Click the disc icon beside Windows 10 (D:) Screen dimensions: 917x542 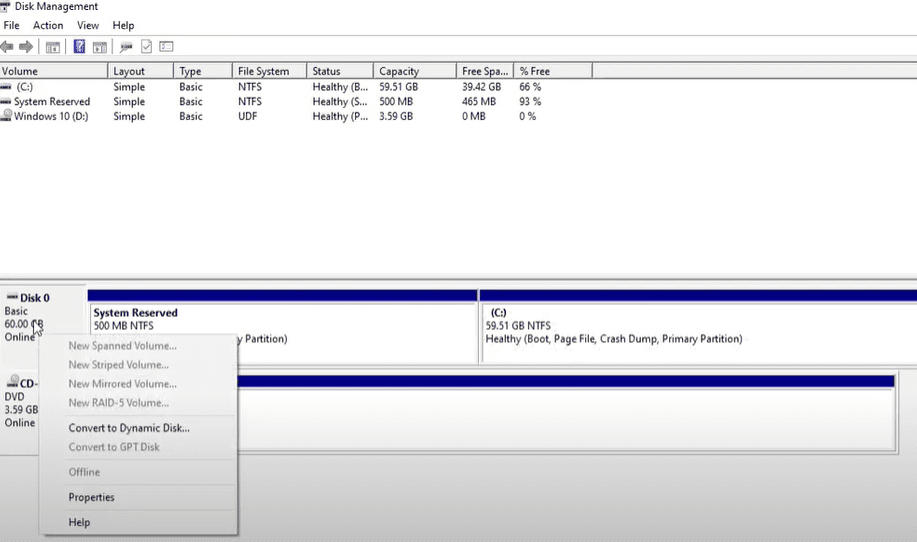(7, 116)
